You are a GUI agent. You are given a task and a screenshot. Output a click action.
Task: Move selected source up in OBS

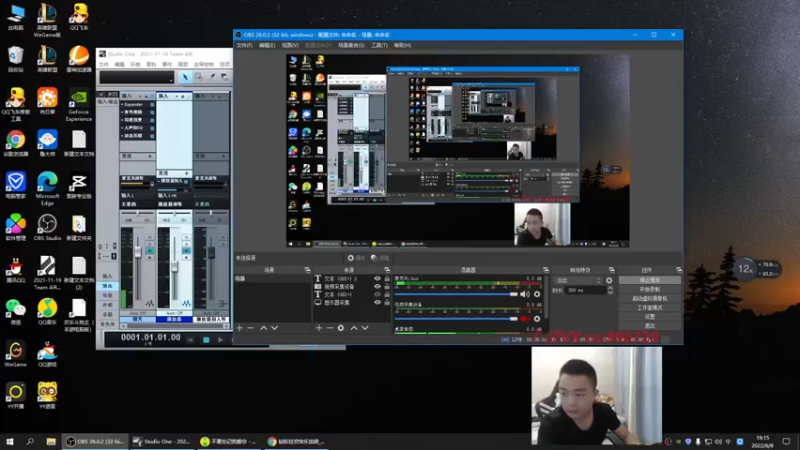coord(354,328)
